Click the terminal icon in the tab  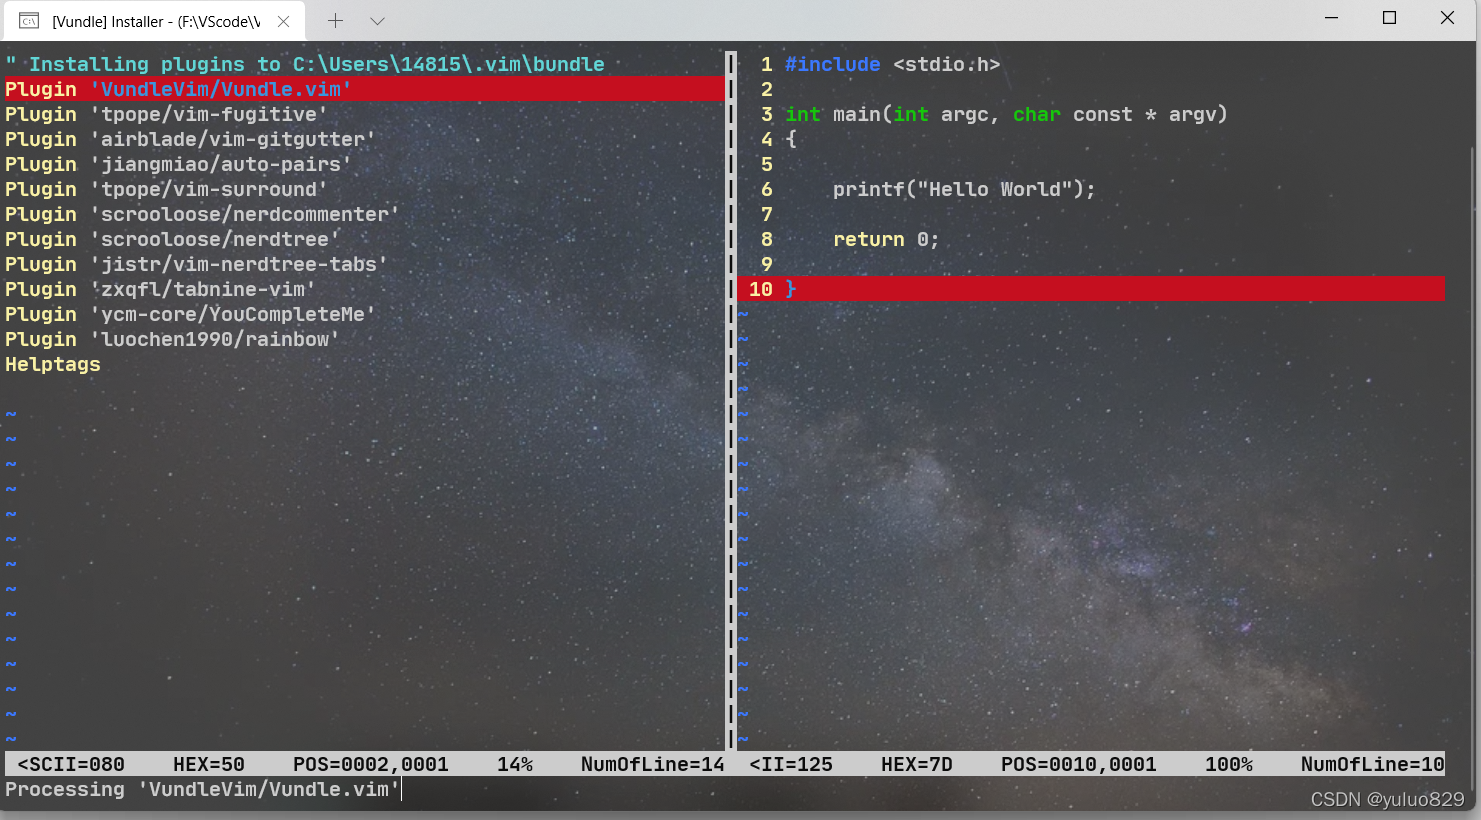(29, 21)
